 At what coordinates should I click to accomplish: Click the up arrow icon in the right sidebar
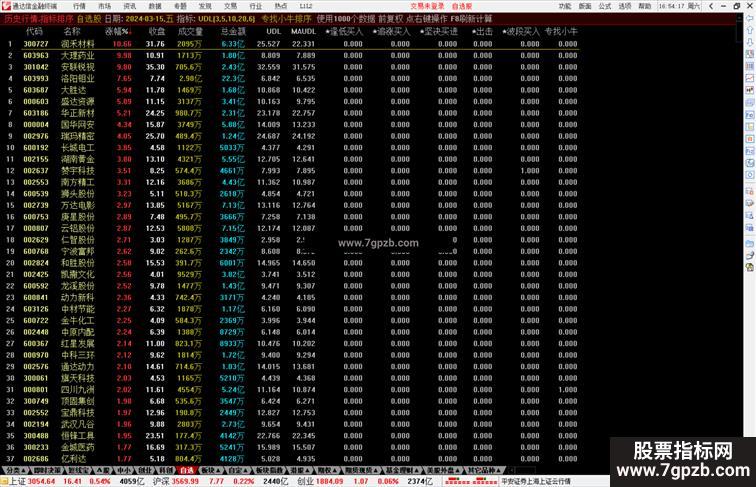tap(750, 30)
